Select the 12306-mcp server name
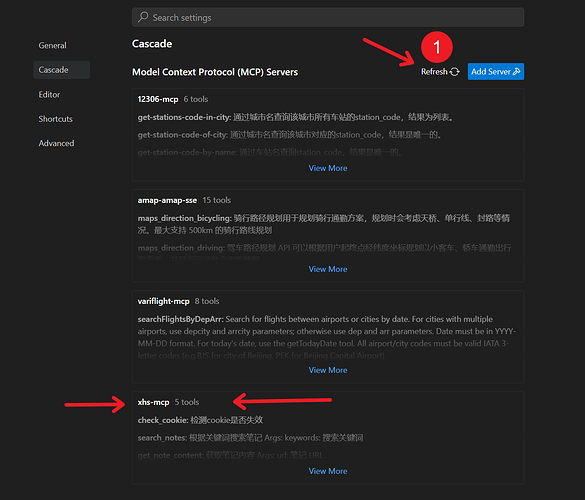The width and height of the screenshot is (585, 500). pyautogui.click(x=158, y=99)
